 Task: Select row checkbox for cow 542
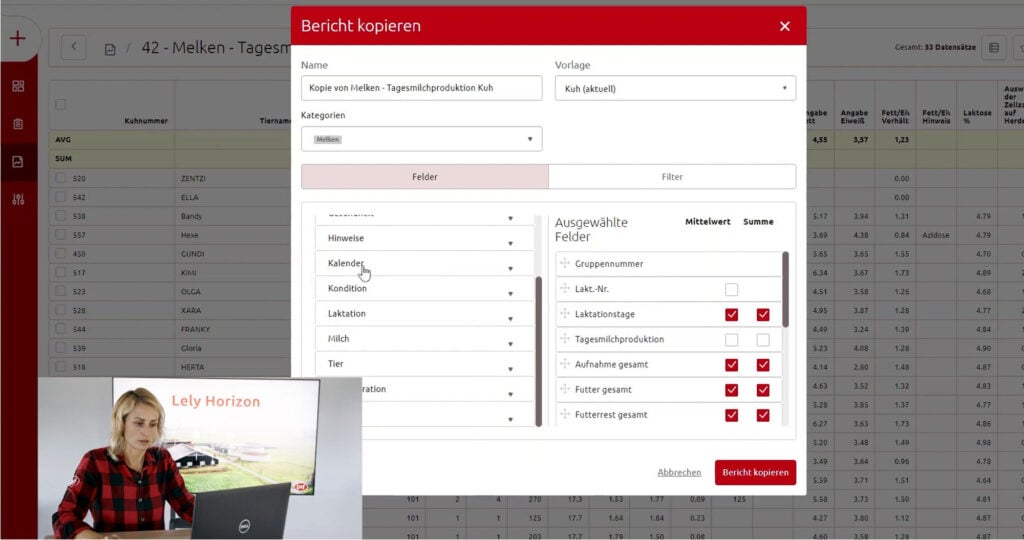[x=60, y=197]
